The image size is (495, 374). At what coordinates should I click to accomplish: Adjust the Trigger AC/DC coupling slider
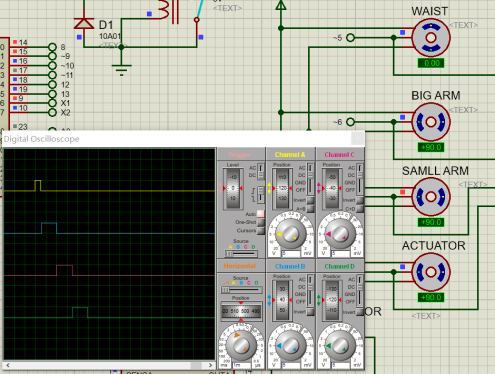(x=261, y=171)
